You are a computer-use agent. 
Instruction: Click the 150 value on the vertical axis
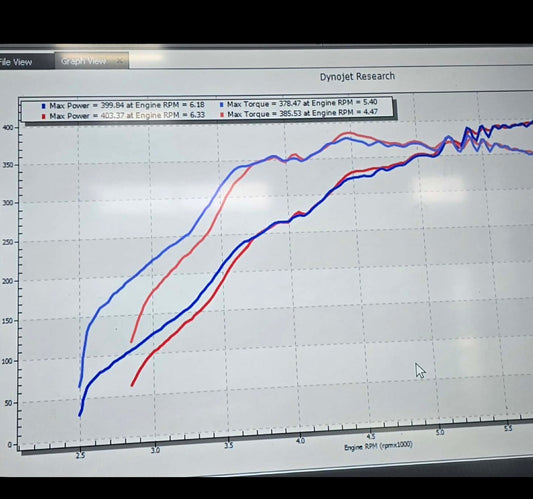[x=7, y=321]
